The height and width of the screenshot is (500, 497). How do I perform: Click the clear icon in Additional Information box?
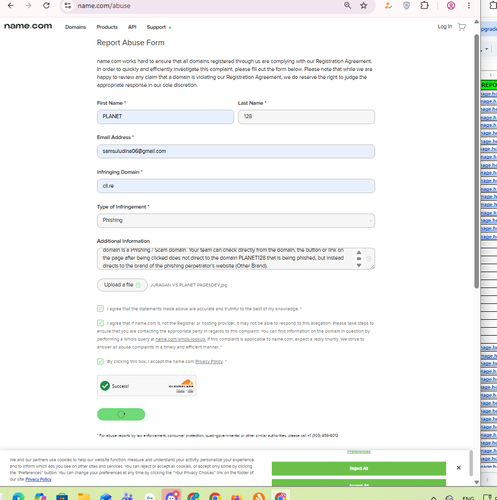(x=369, y=259)
